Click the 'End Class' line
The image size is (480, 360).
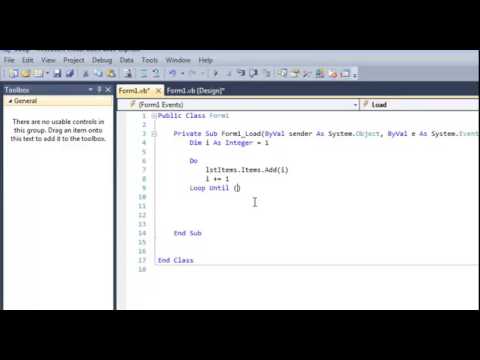[175, 260]
